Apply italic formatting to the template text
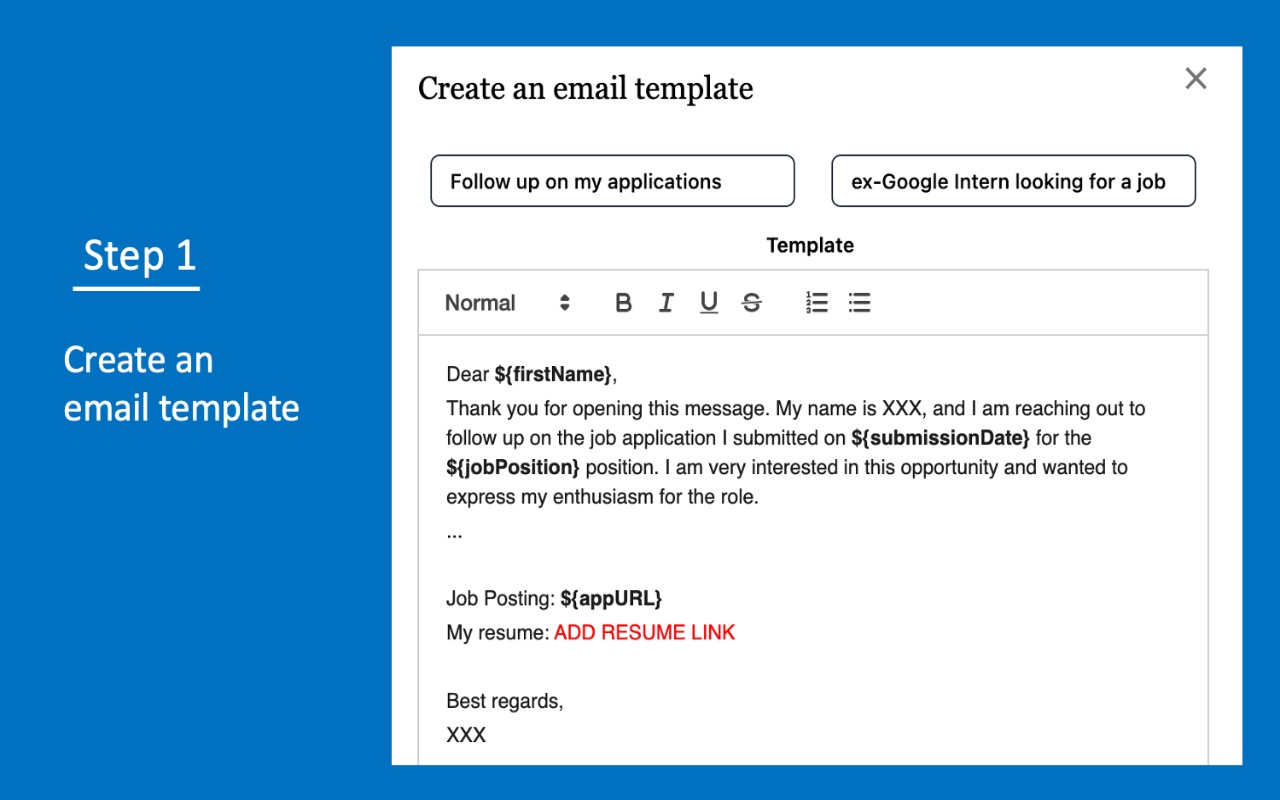Screen dimensions: 1280x800 click(666, 302)
